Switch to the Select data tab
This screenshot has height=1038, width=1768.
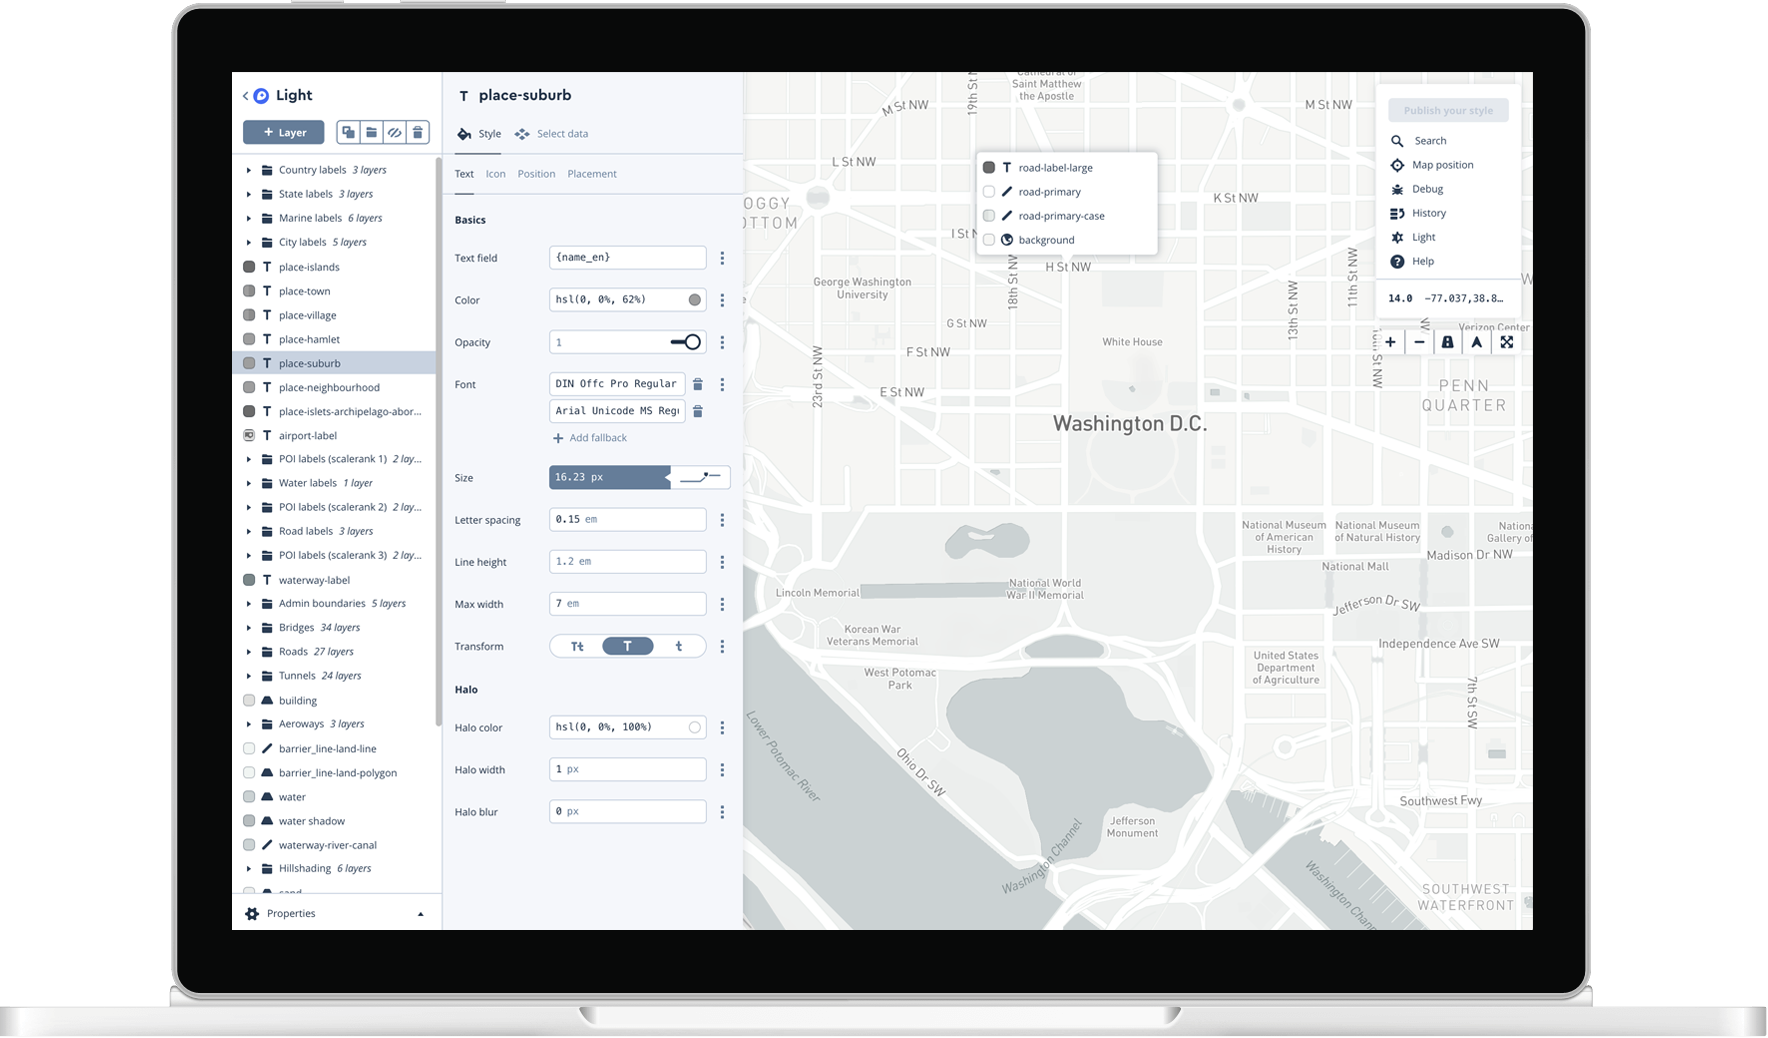click(x=552, y=134)
